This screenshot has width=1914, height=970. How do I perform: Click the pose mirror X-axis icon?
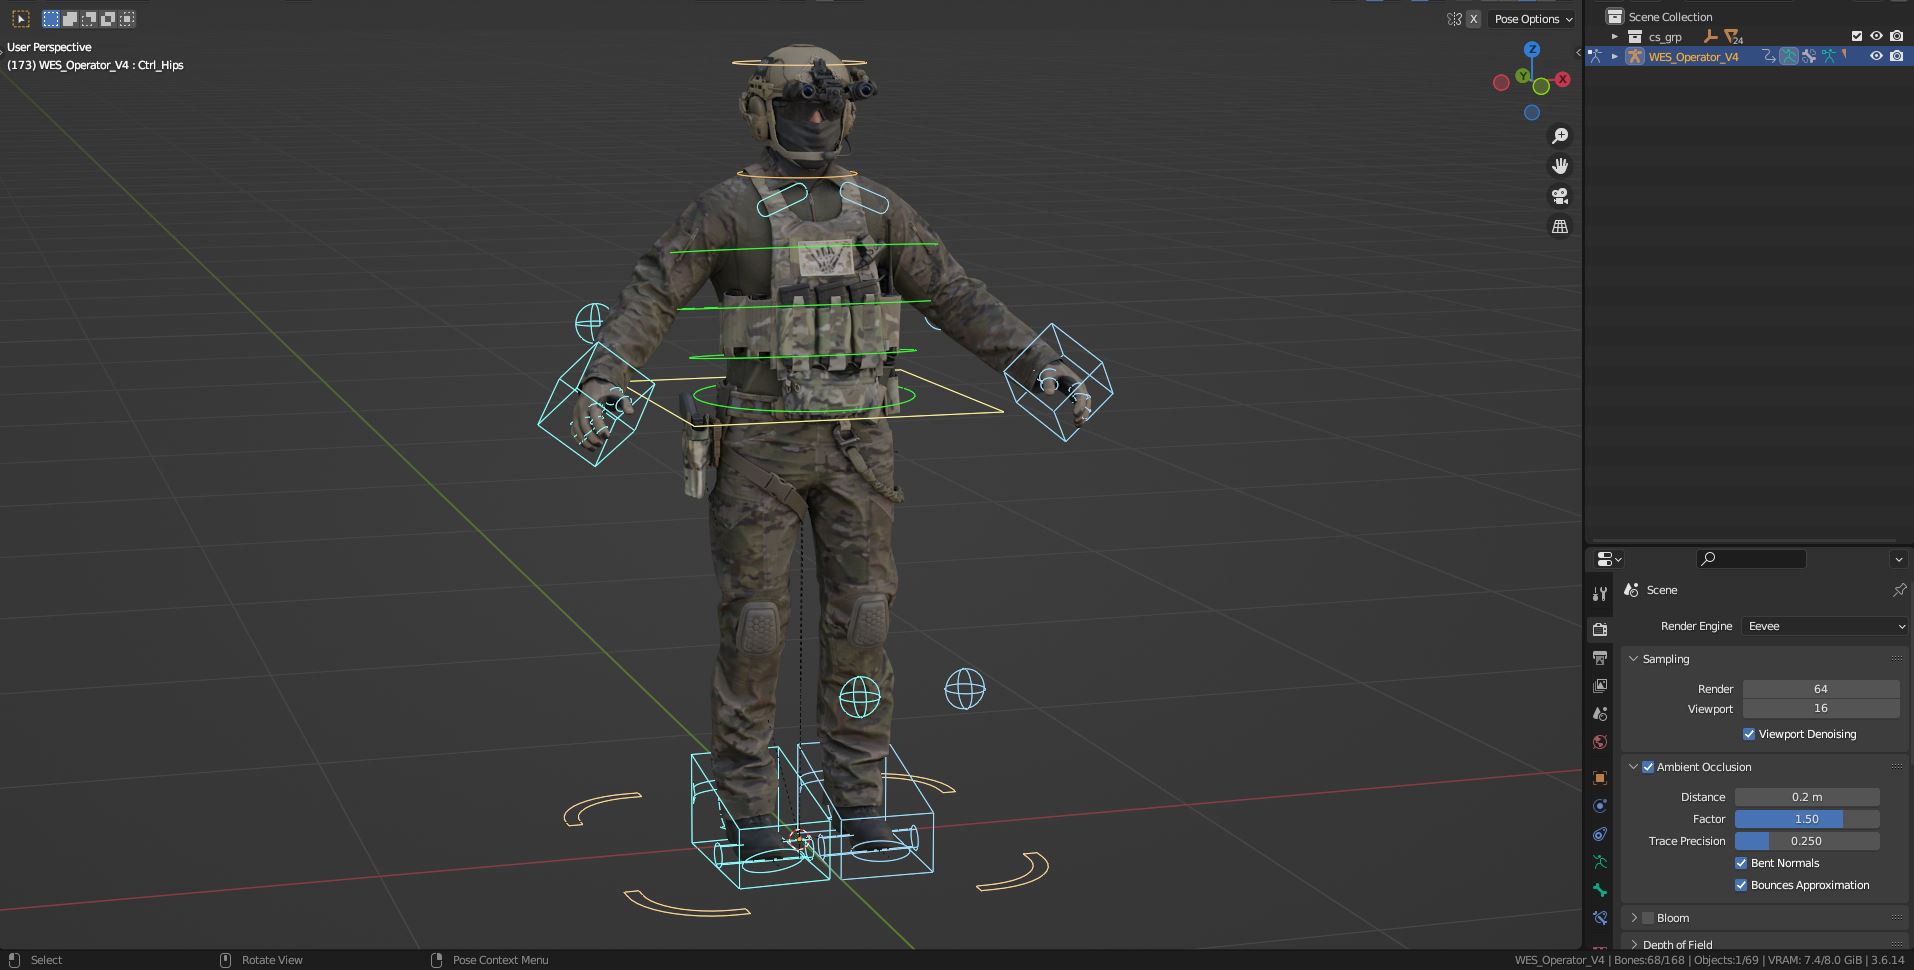click(1473, 19)
